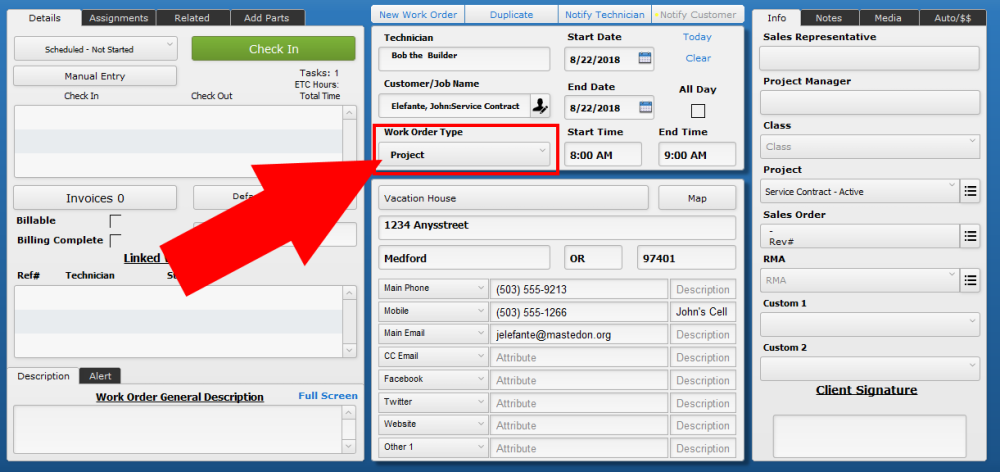1000x472 pixels.
Task: Open the Mobile contact type dropdown
Action: pyautogui.click(x=434, y=311)
